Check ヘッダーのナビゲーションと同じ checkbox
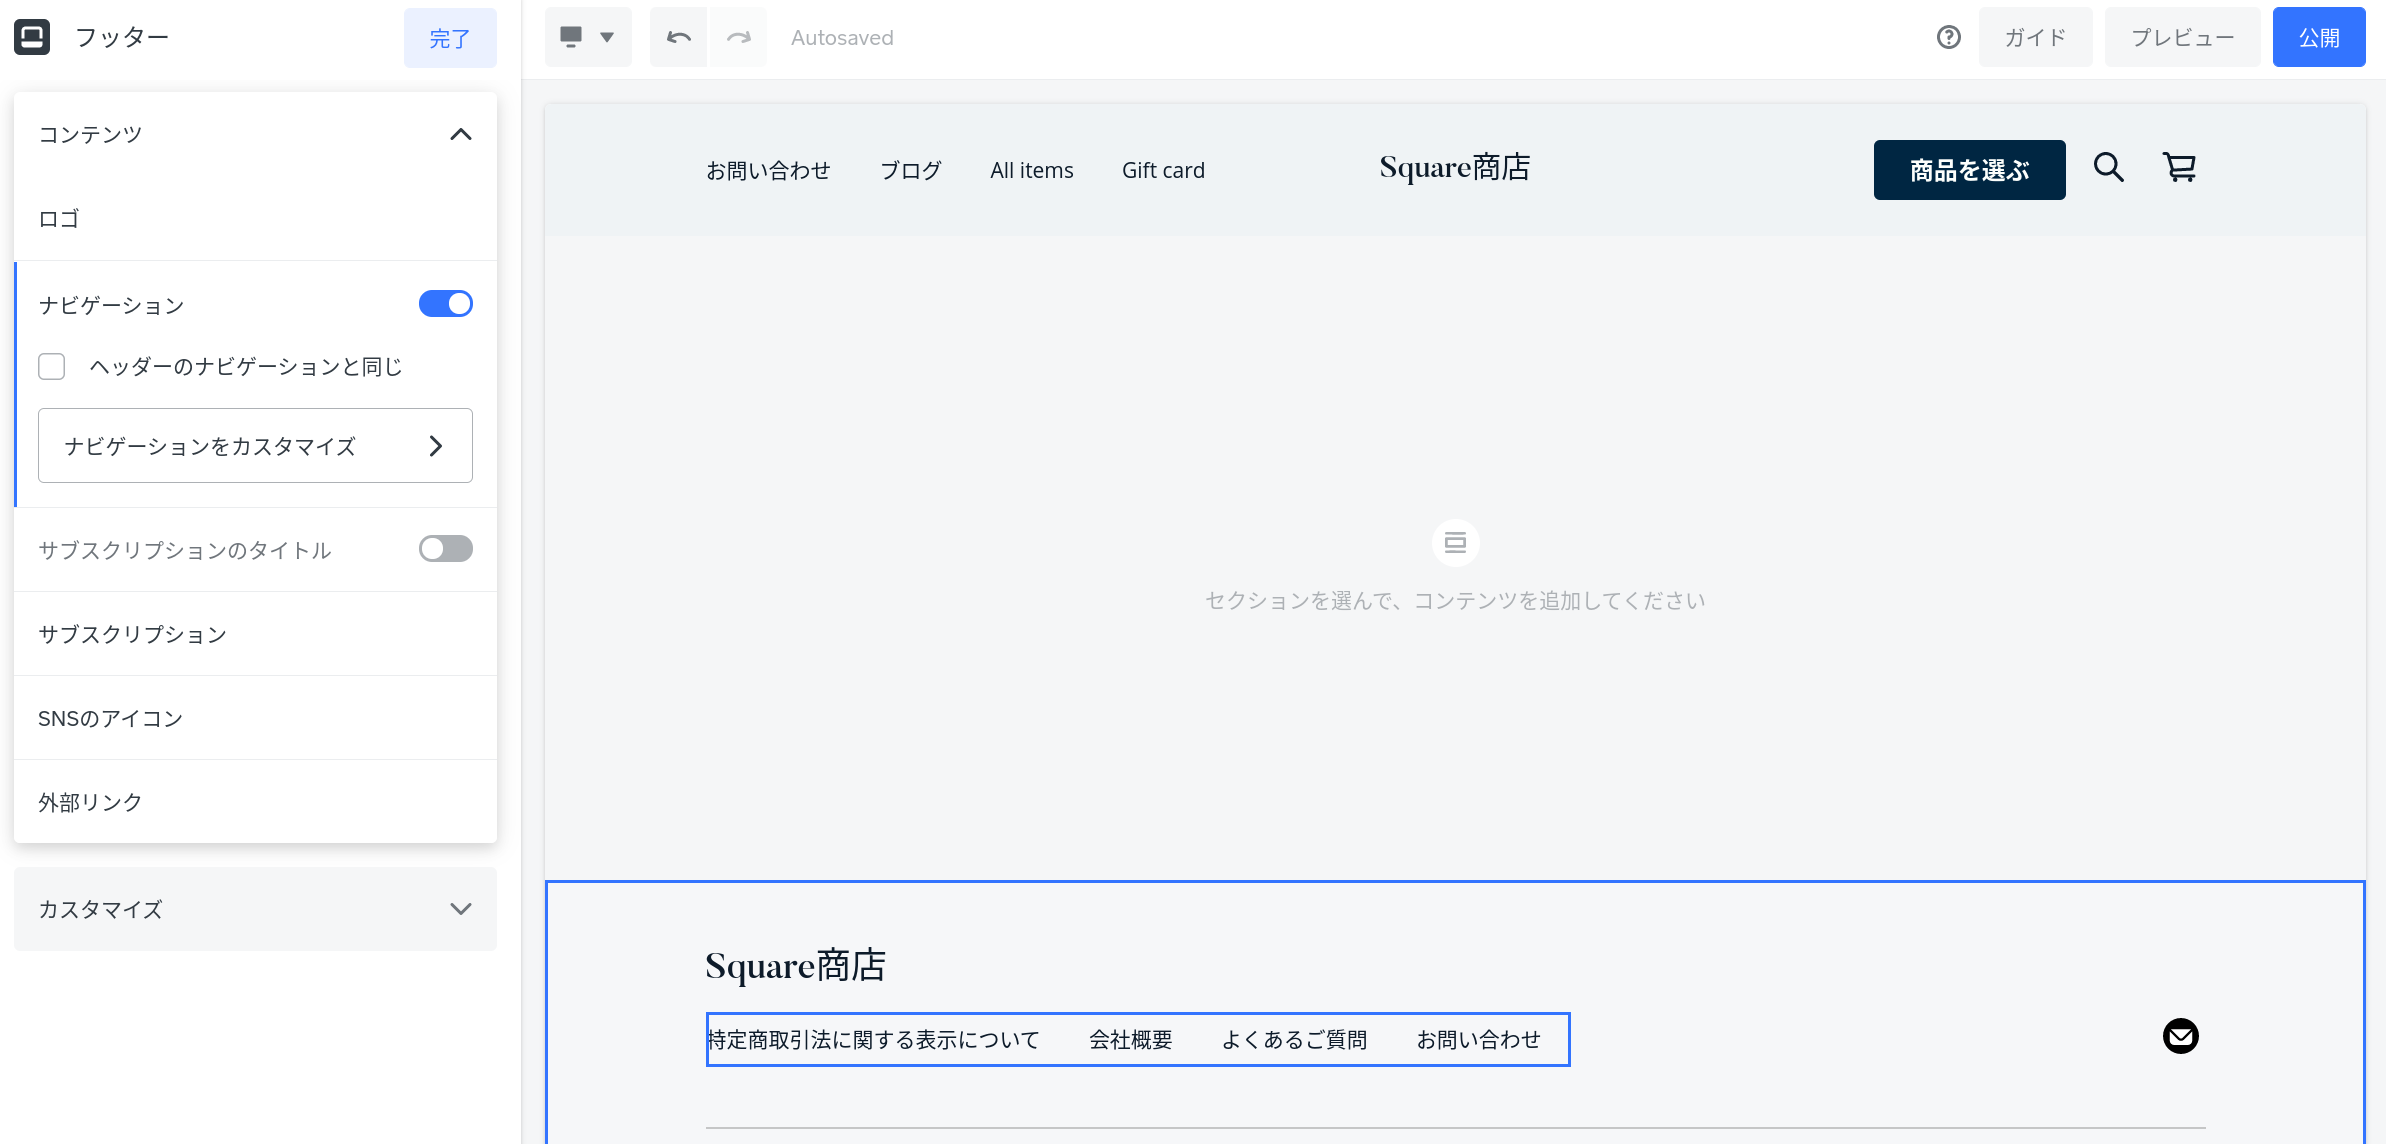 [x=52, y=367]
